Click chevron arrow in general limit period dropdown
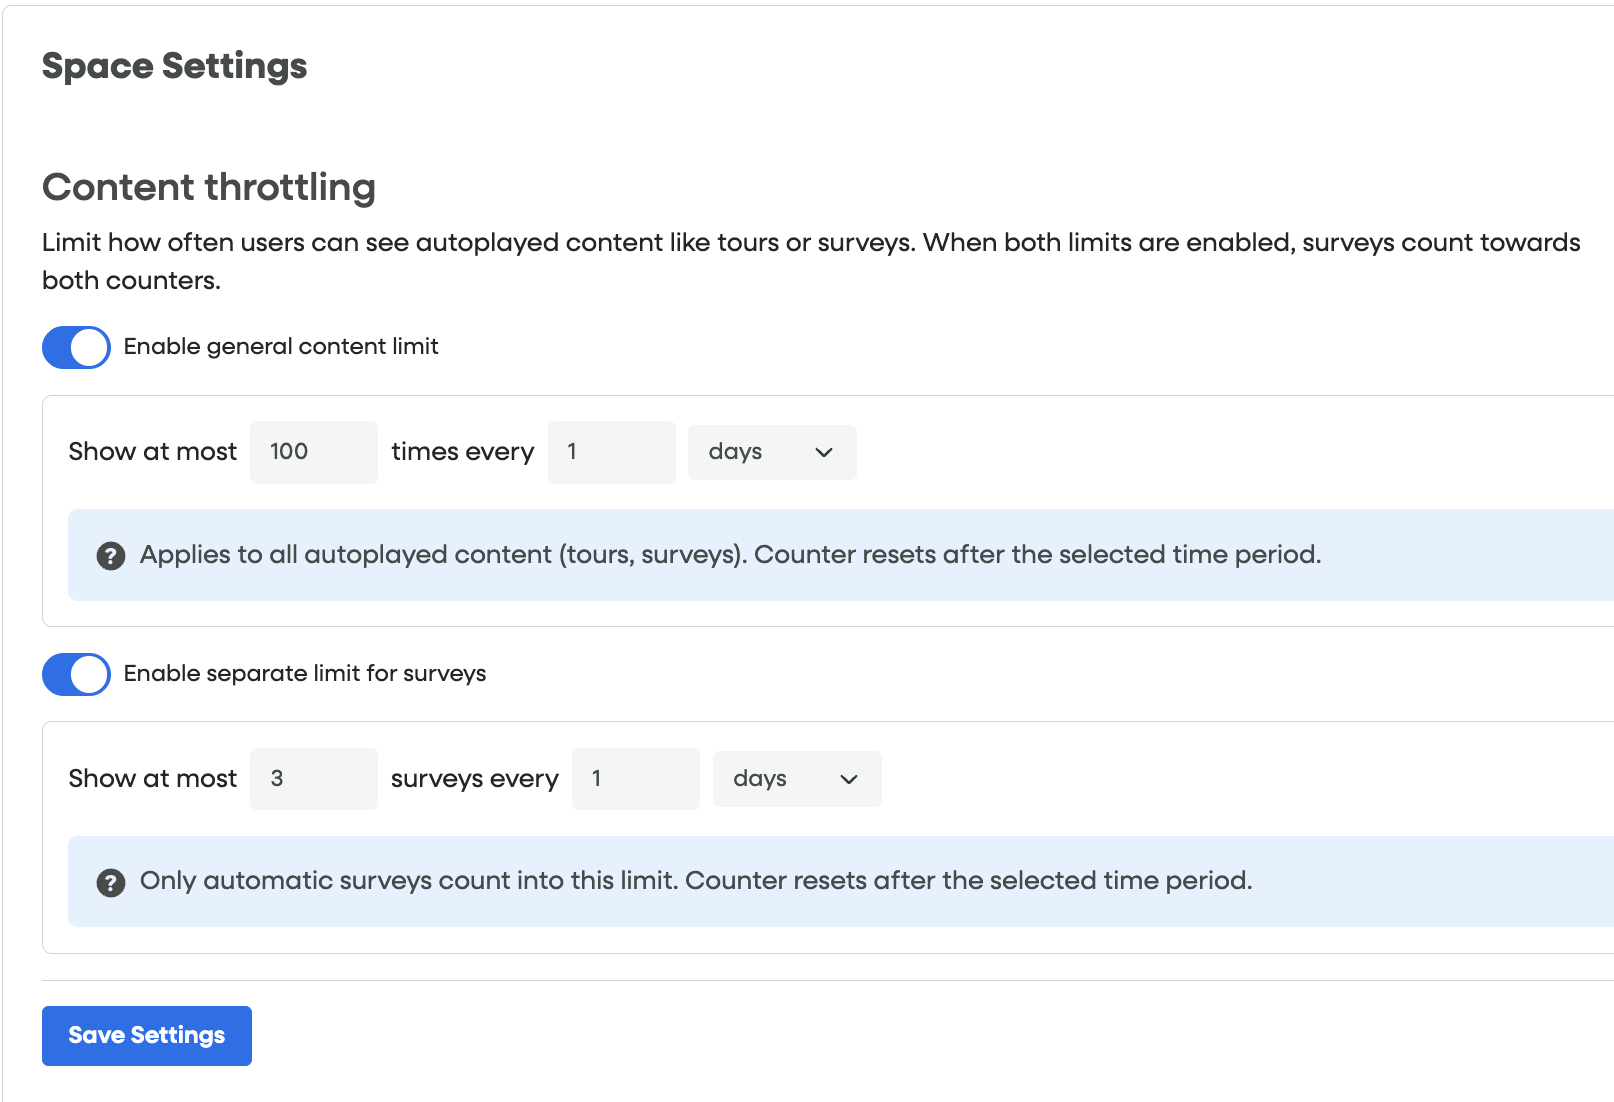This screenshot has width=1614, height=1102. pos(824,453)
